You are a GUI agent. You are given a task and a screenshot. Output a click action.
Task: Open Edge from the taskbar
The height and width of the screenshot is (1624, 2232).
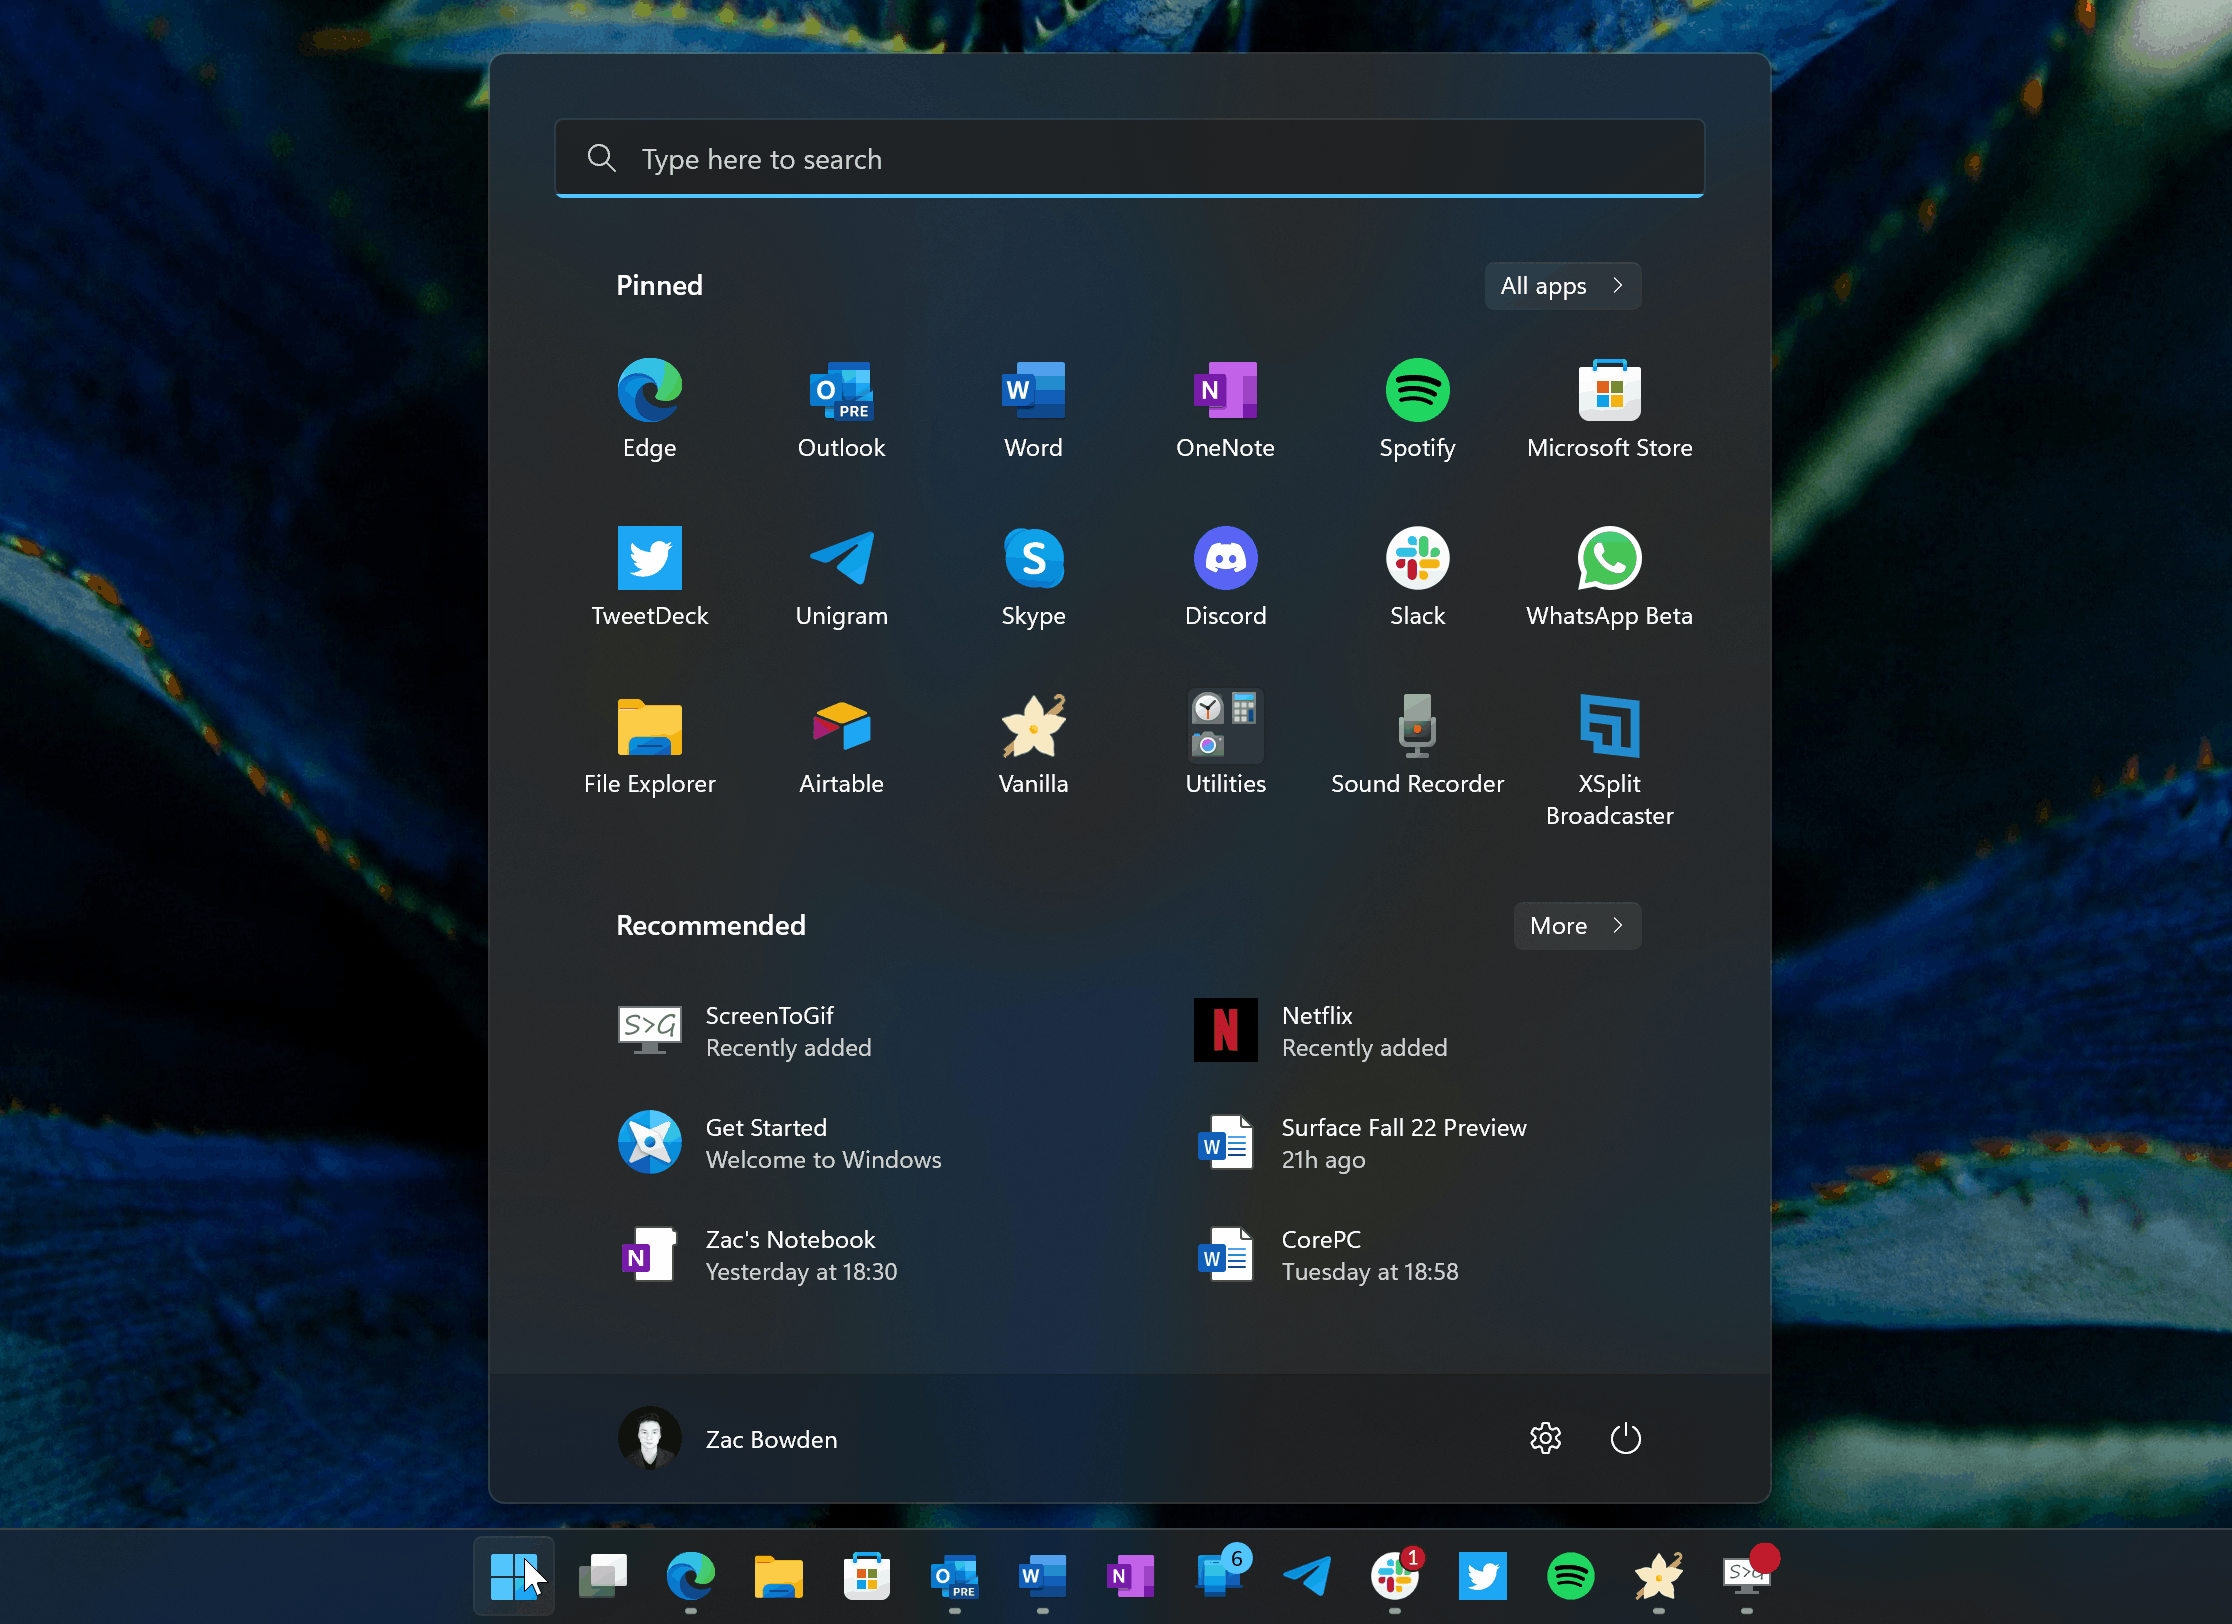690,1576
